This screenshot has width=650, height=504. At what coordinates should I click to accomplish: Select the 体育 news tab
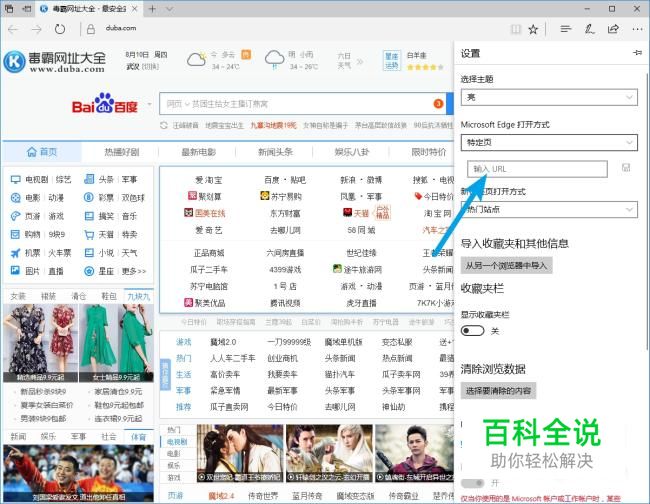point(138,436)
